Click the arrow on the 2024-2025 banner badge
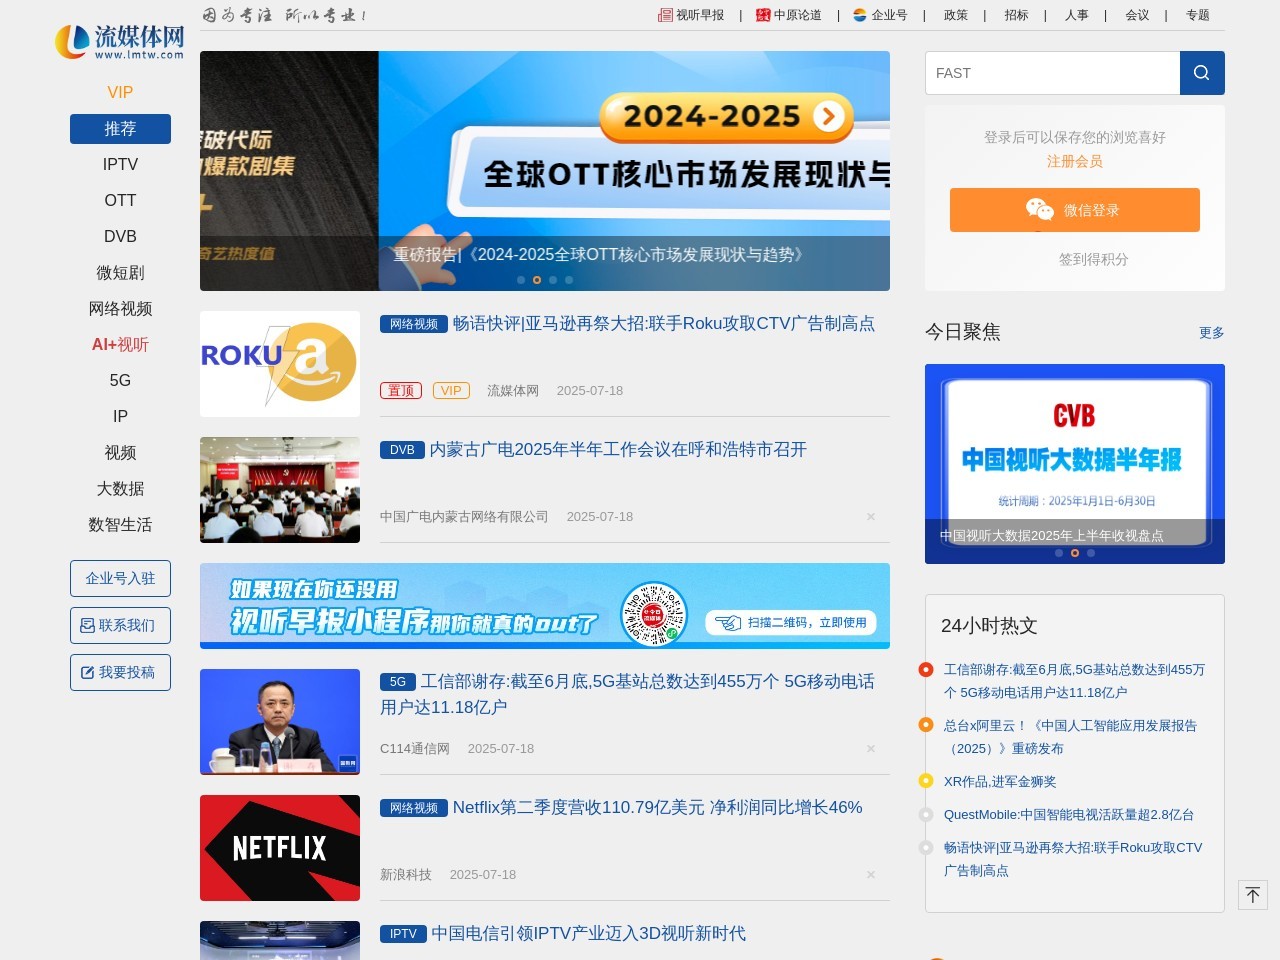Image resolution: width=1280 pixels, height=960 pixels. pyautogui.click(x=828, y=117)
